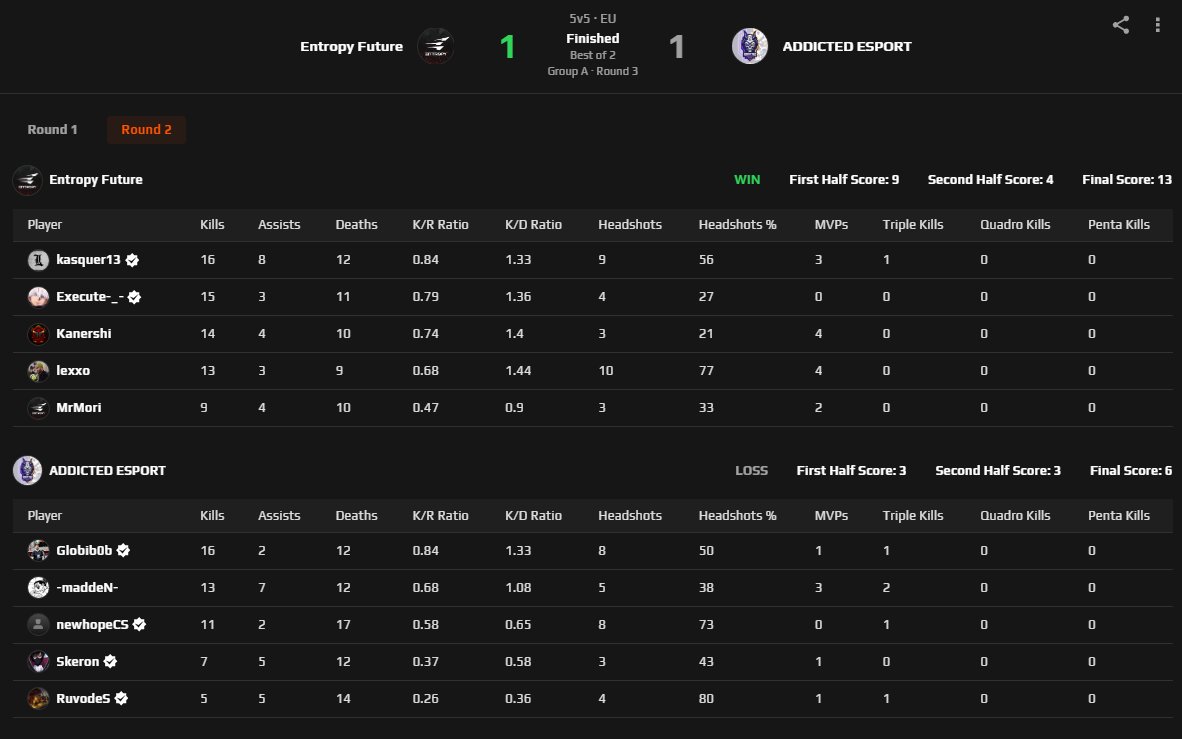Click the 'Finished' match status text
The image size is (1182, 739).
[x=593, y=38]
